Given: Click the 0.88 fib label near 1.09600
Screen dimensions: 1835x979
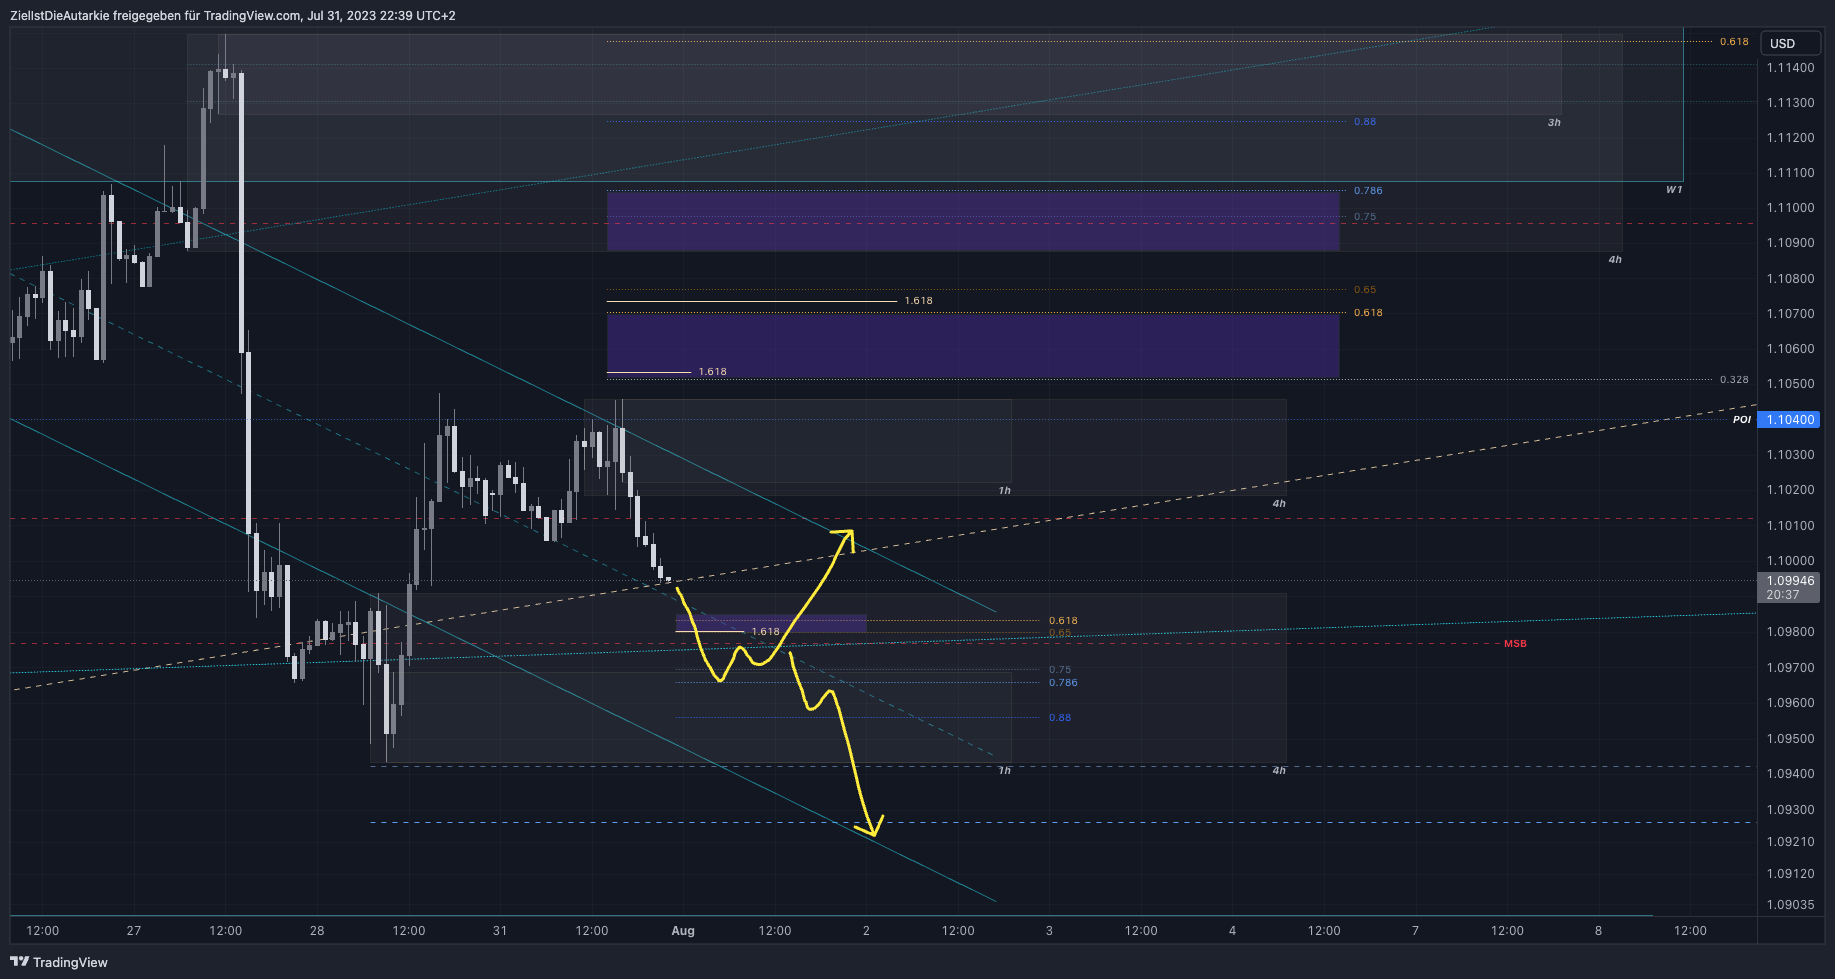Looking at the screenshot, I should coord(1060,718).
